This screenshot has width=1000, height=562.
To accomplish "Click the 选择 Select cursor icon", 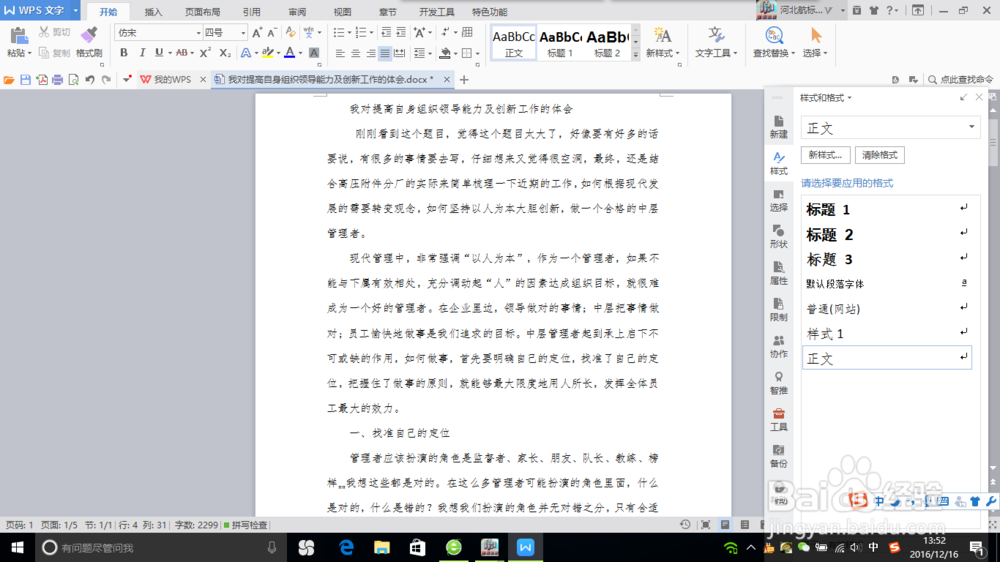I will tap(816, 36).
